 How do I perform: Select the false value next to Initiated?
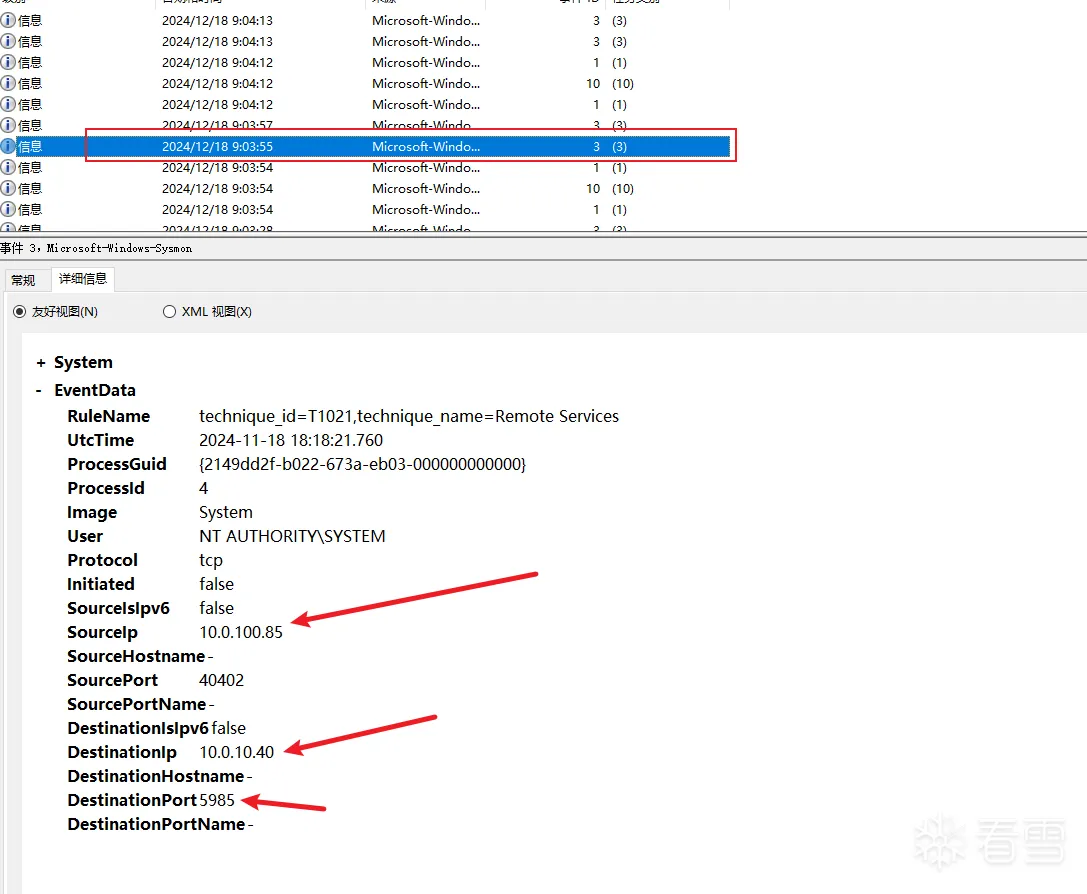pyautogui.click(x=216, y=584)
